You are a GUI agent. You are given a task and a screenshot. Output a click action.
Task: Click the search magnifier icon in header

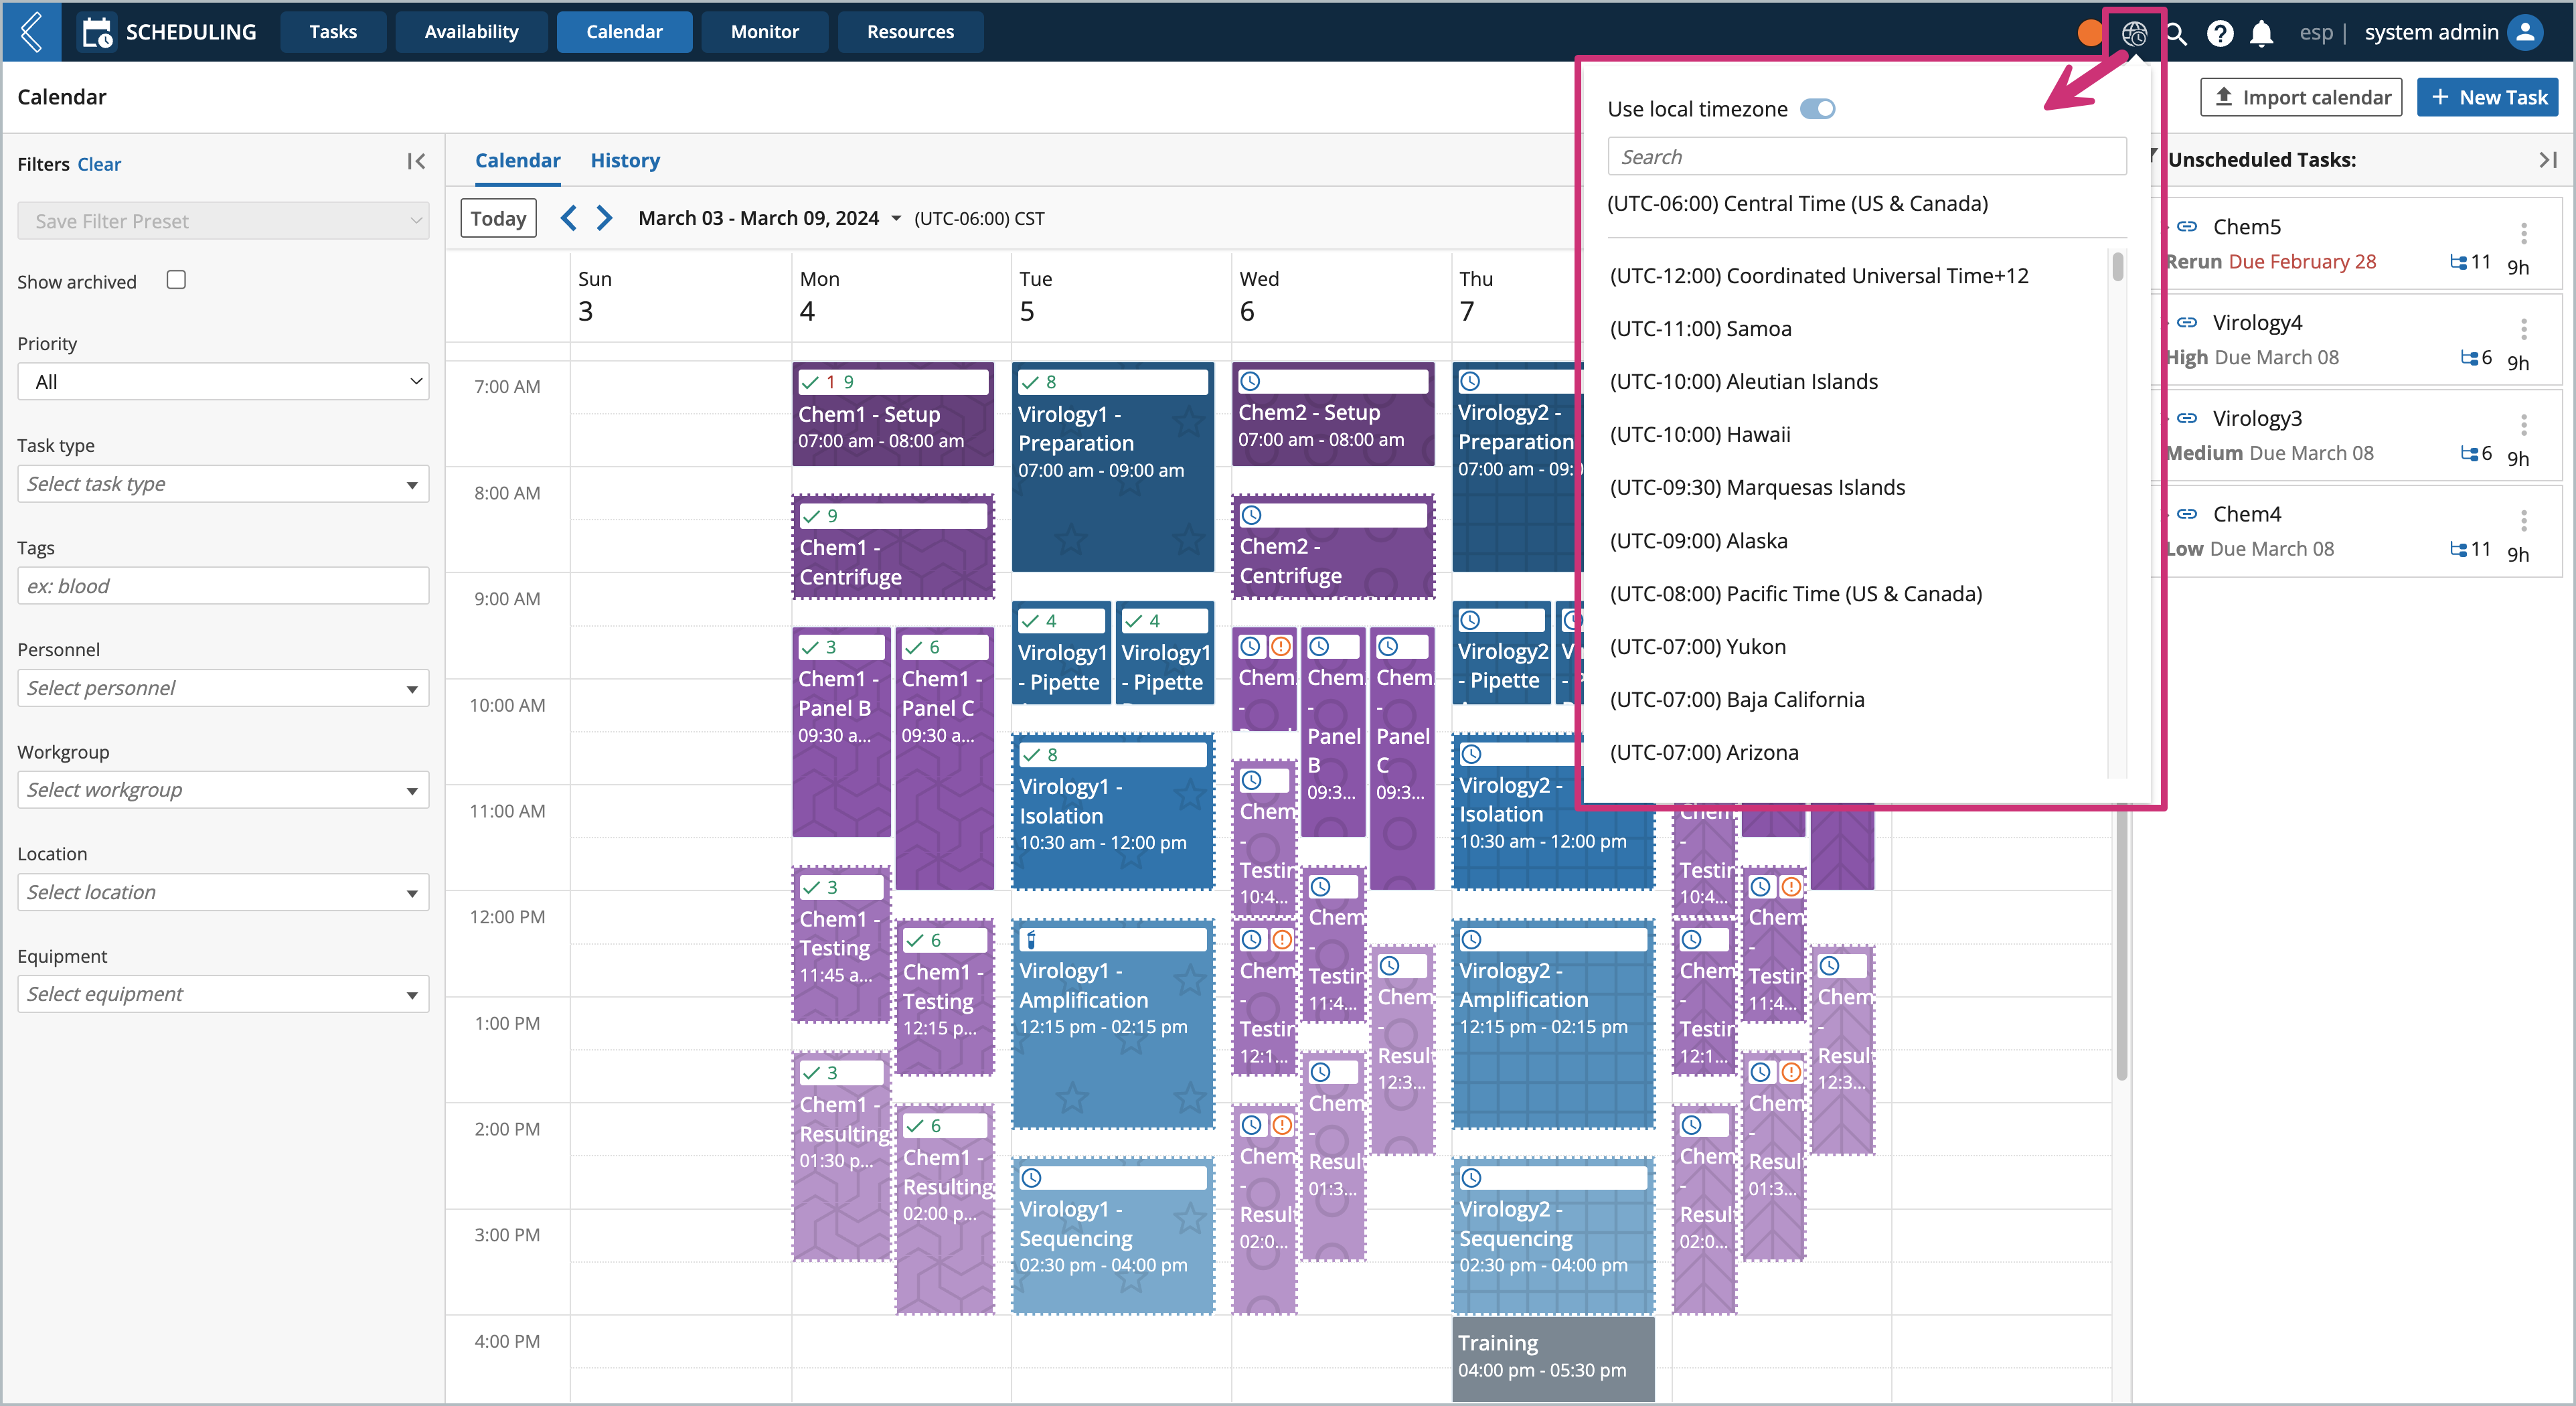(x=2176, y=33)
